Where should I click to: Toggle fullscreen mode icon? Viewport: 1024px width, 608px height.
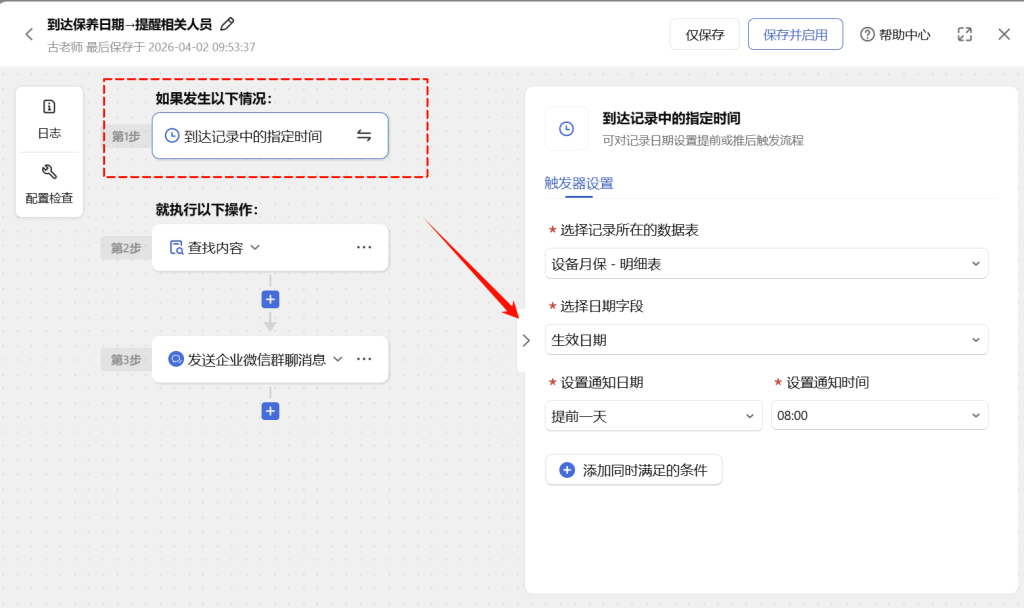point(965,35)
